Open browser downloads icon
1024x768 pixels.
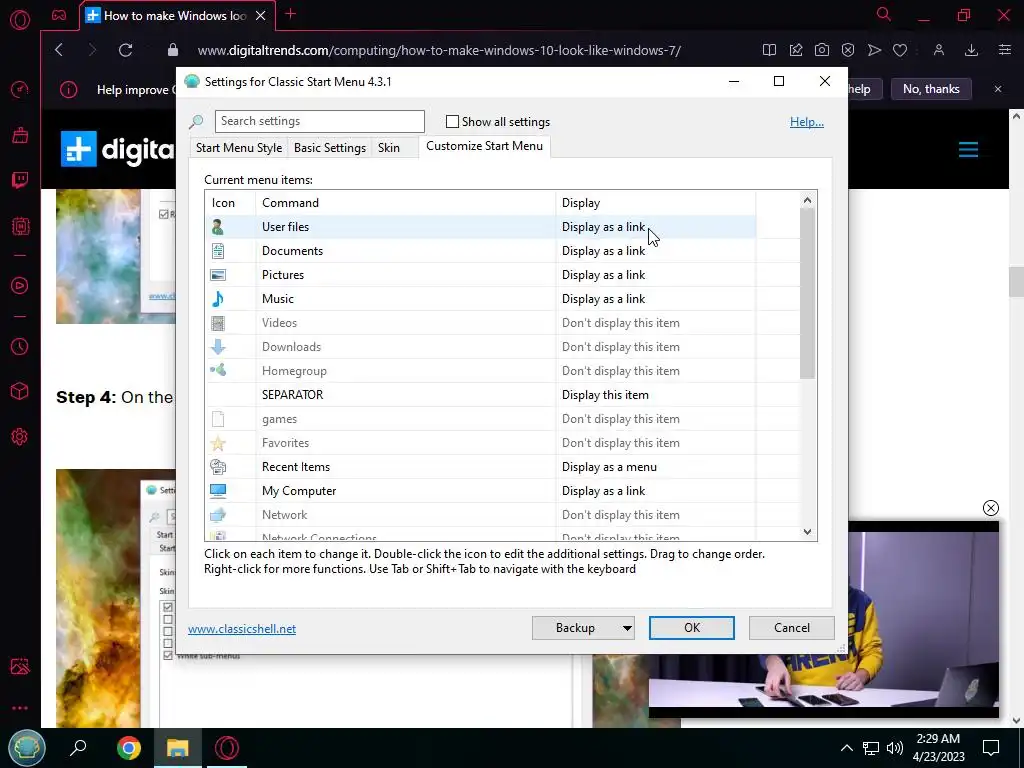[972, 50]
